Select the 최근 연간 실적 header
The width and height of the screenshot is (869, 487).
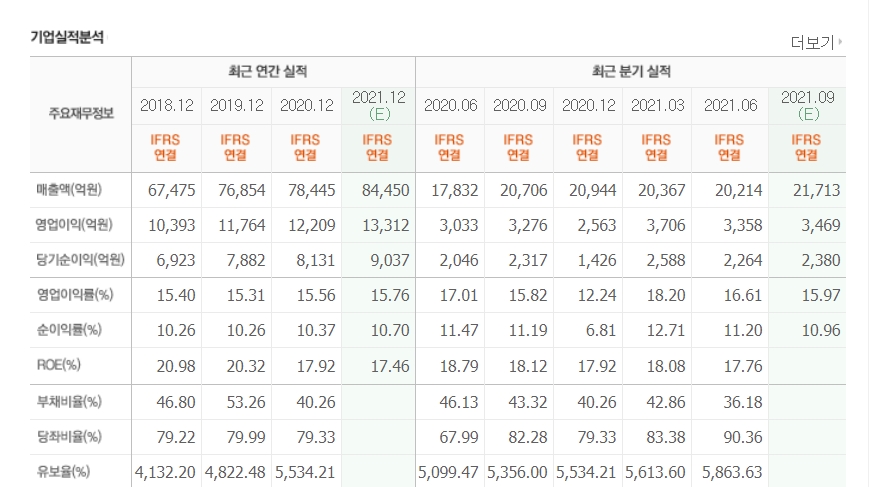pos(268,71)
